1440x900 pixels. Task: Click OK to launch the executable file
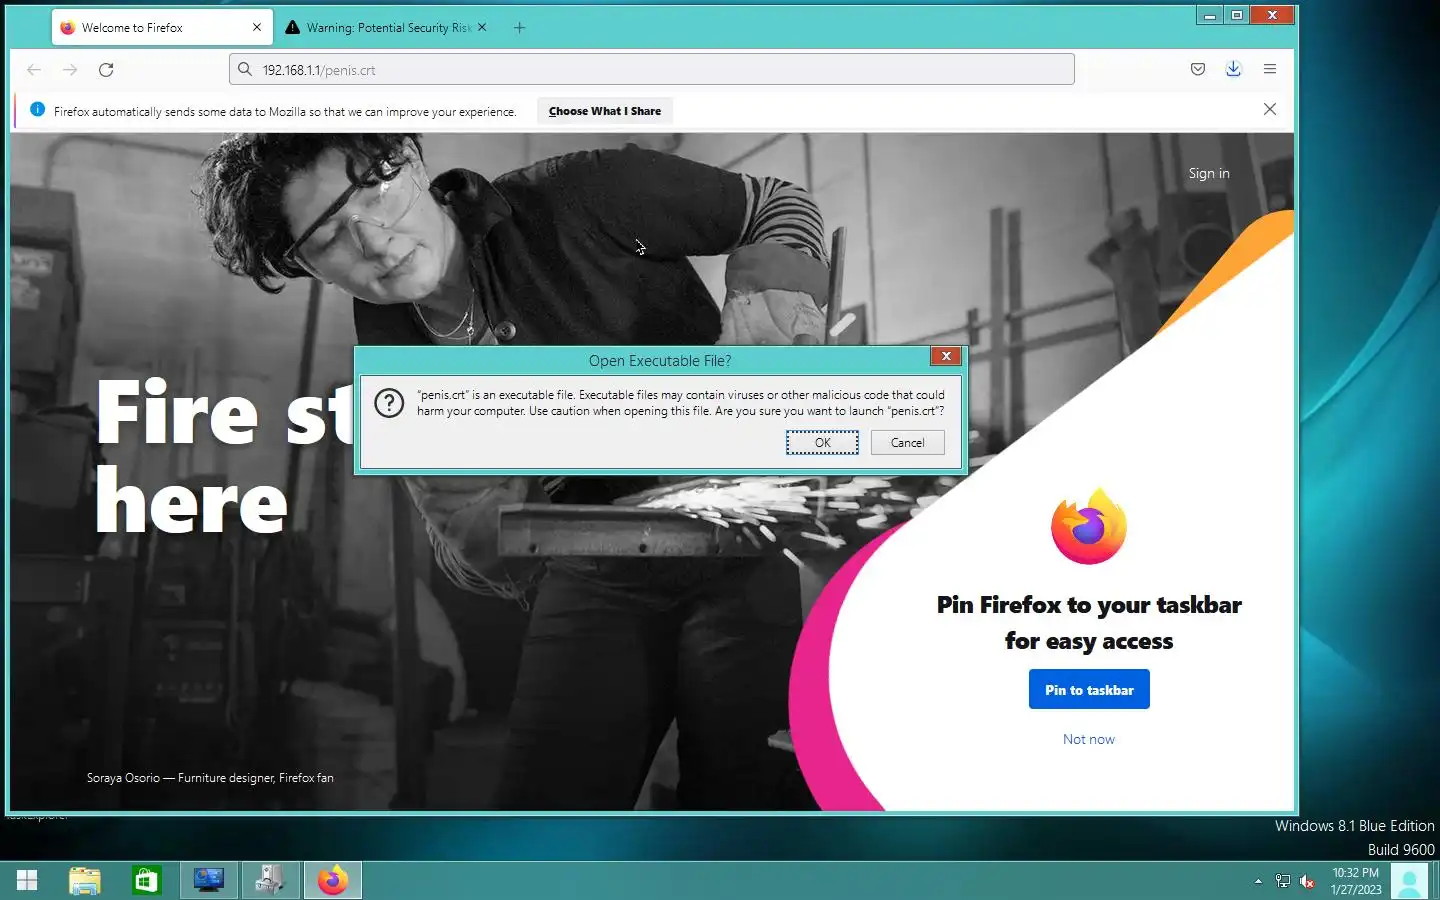822,442
